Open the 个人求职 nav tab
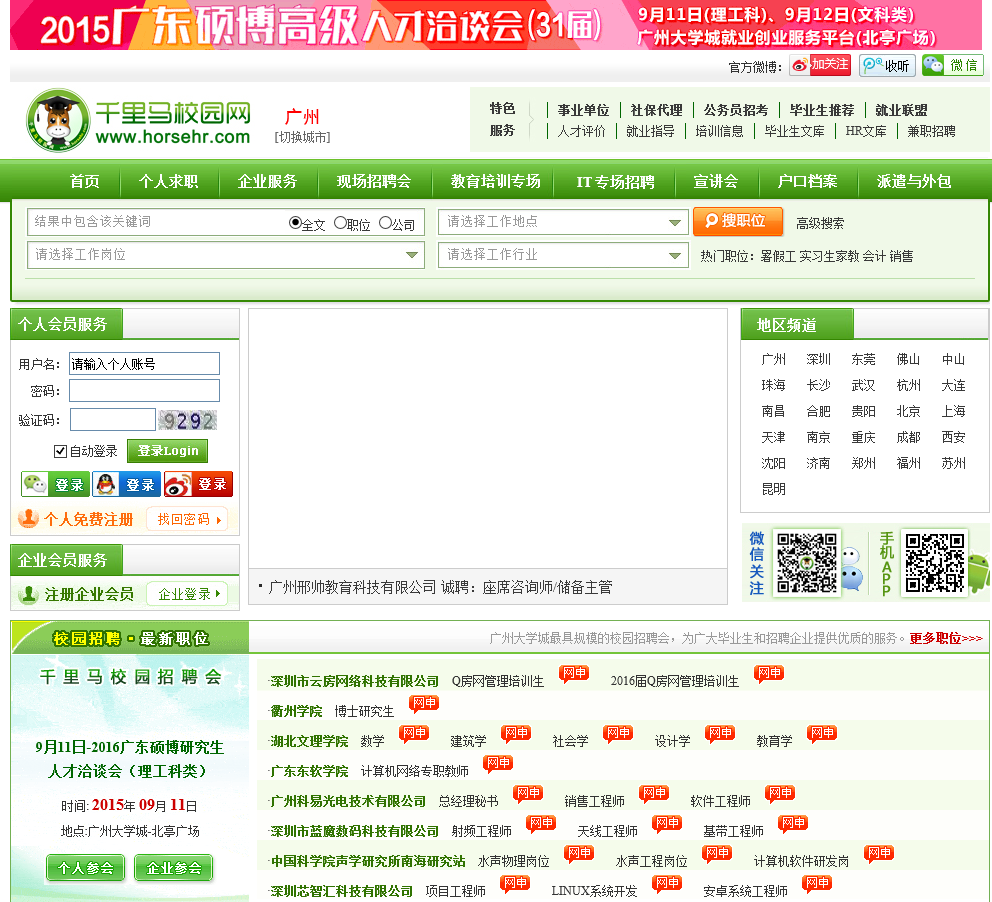Image resolution: width=992 pixels, height=902 pixels. (x=168, y=182)
